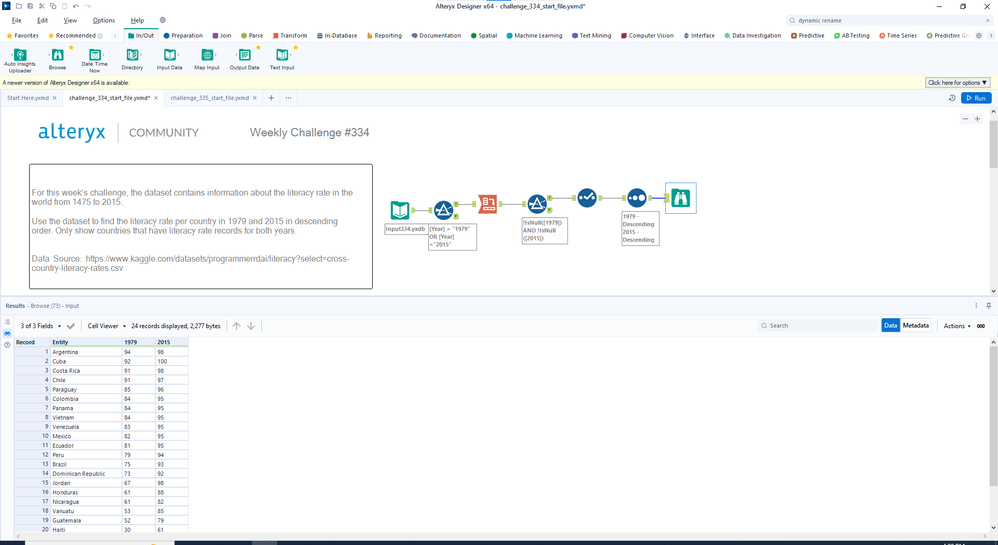998x545 pixels.
Task: Click the pin icon on Results panel
Action: pos(988,306)
